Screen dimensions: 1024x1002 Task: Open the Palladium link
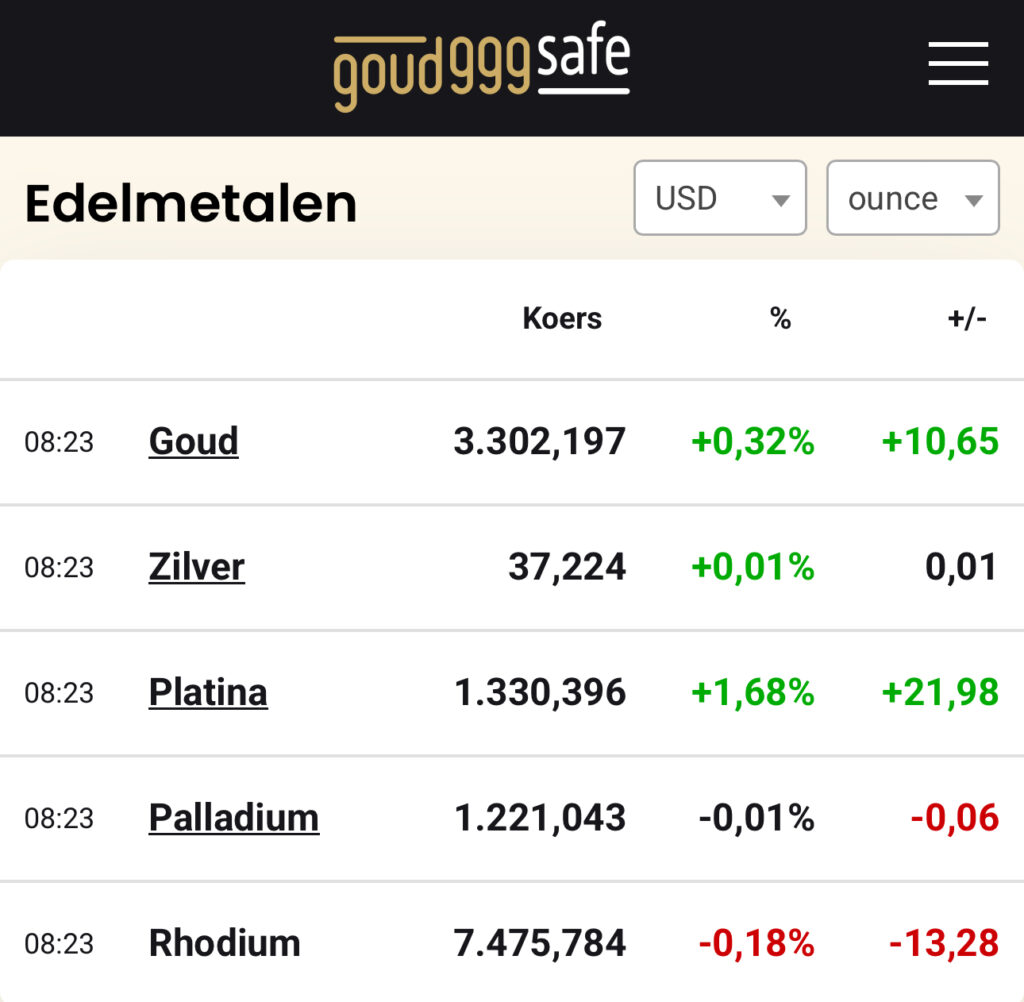(x=233, y=818)
